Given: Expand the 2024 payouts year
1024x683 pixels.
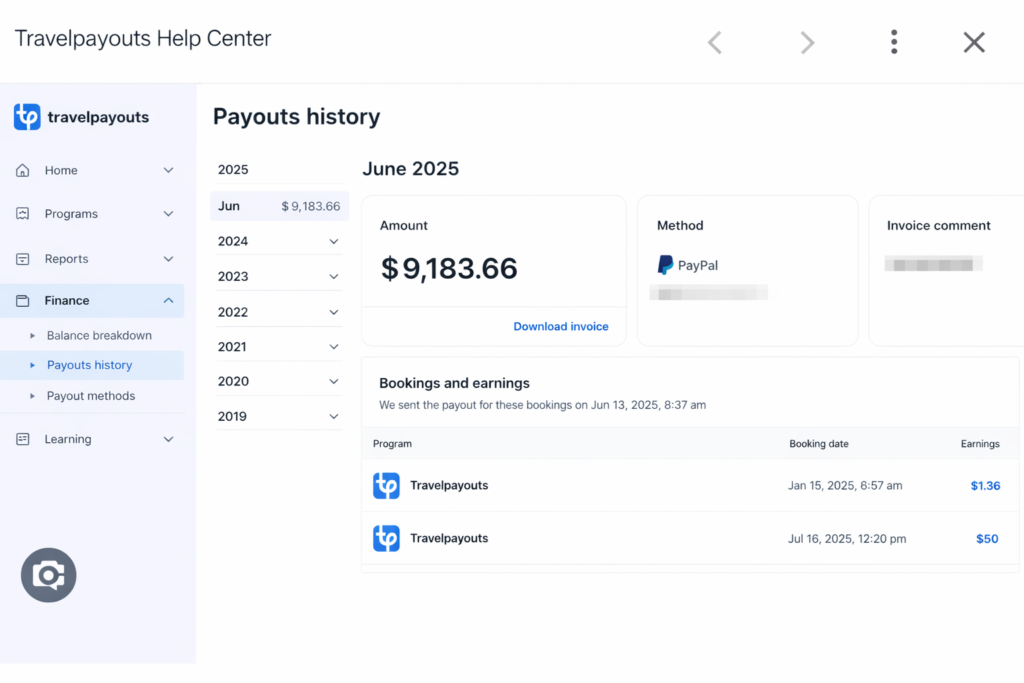Looking at the screenshot, I should [x=334, y=242].
